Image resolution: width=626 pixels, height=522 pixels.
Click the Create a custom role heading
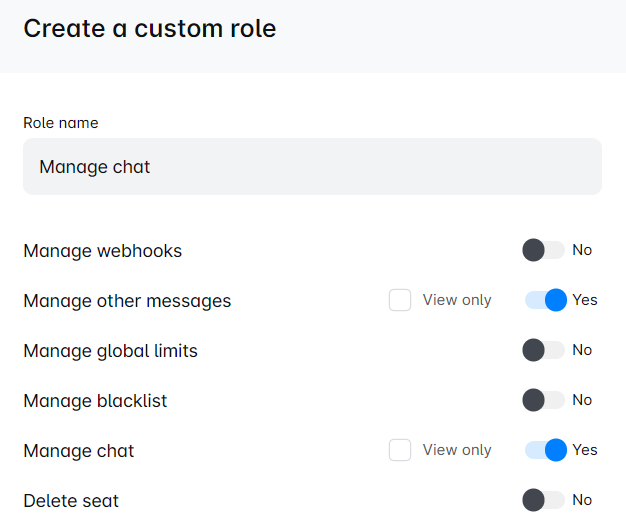point(150,29)
